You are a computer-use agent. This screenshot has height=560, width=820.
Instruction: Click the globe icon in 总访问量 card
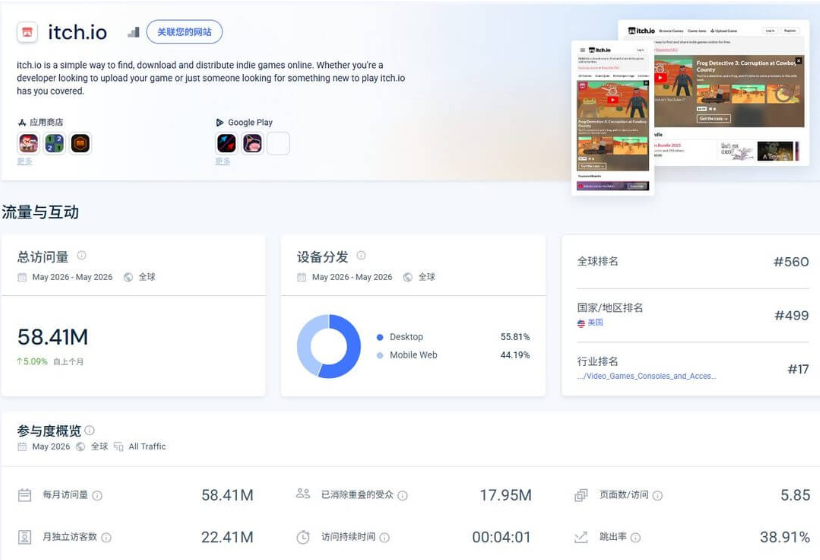click(128, 277)
